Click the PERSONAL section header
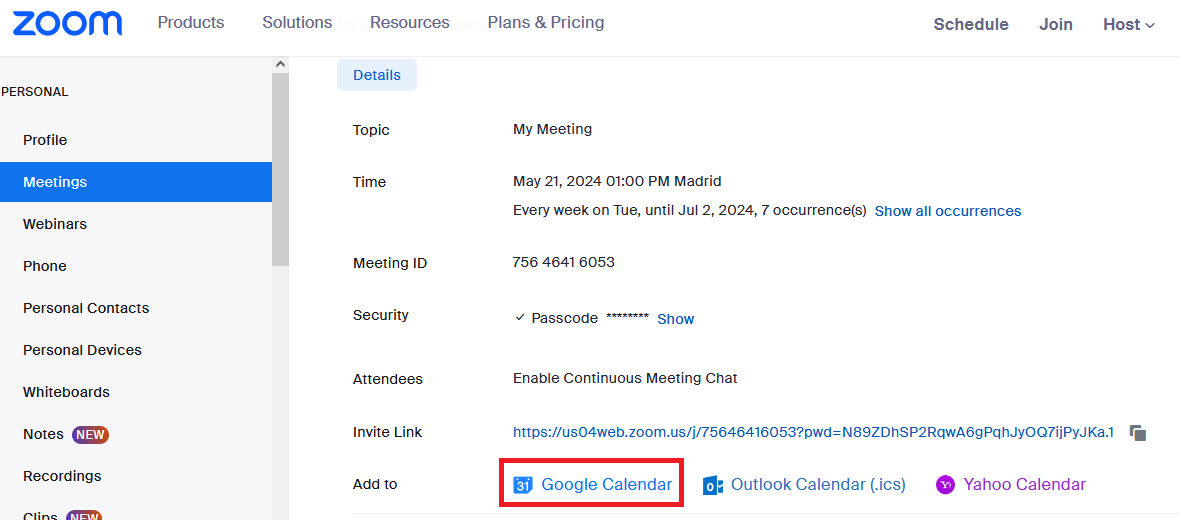This screenshot has height=520, width=1180. coord(35,92)
